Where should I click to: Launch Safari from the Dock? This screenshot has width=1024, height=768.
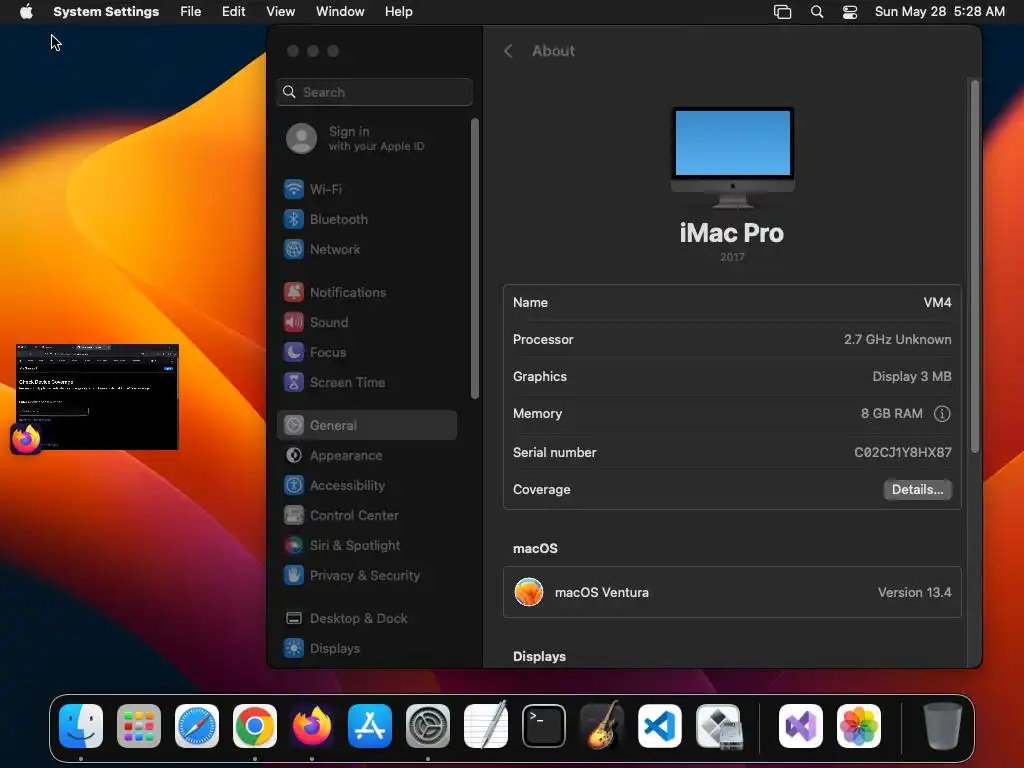[x=197, y=726]
